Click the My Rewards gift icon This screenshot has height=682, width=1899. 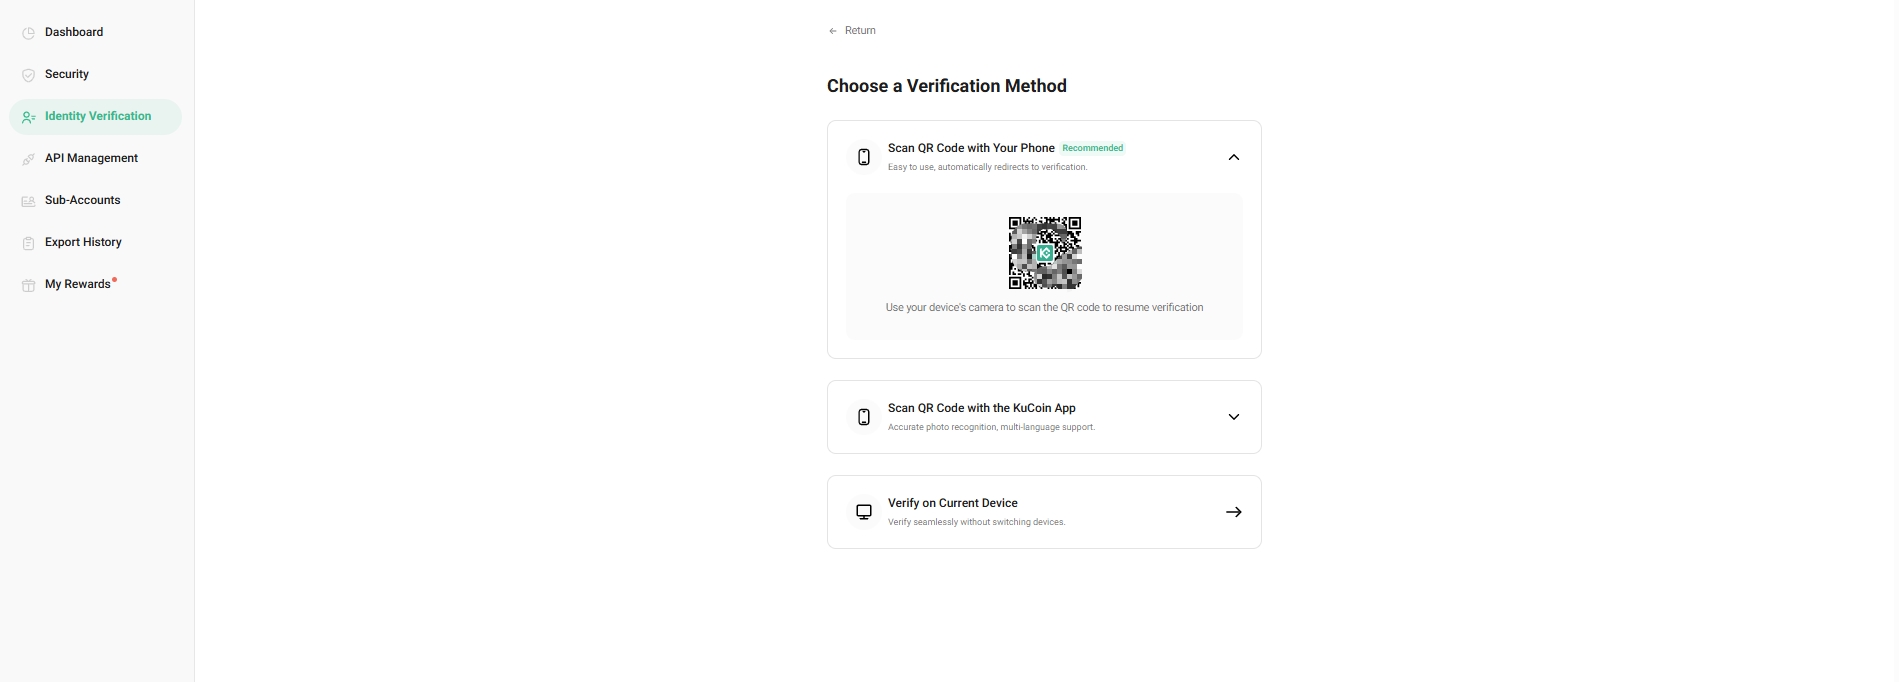pos(28,285)
